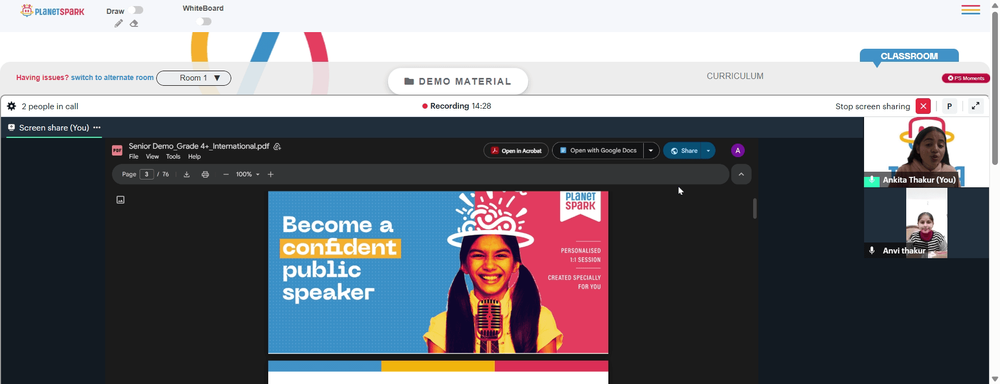
Task: Open the File menu
Action: (133, 156)
